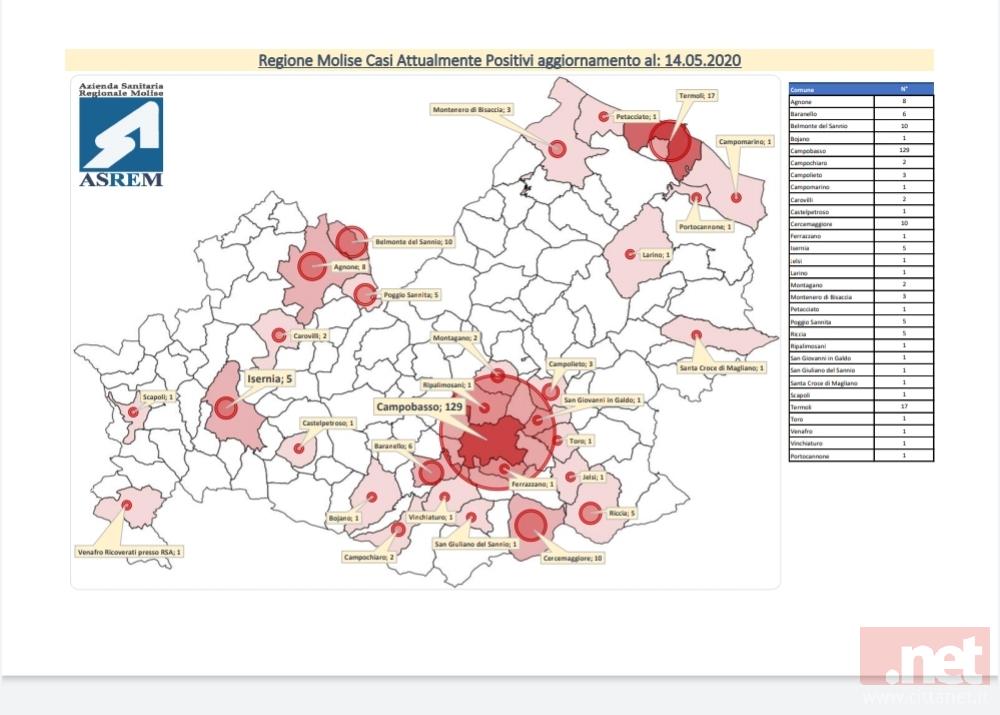Click the 'Regione Molise Casi Attualmente Positivi' title

pos(499,60)
